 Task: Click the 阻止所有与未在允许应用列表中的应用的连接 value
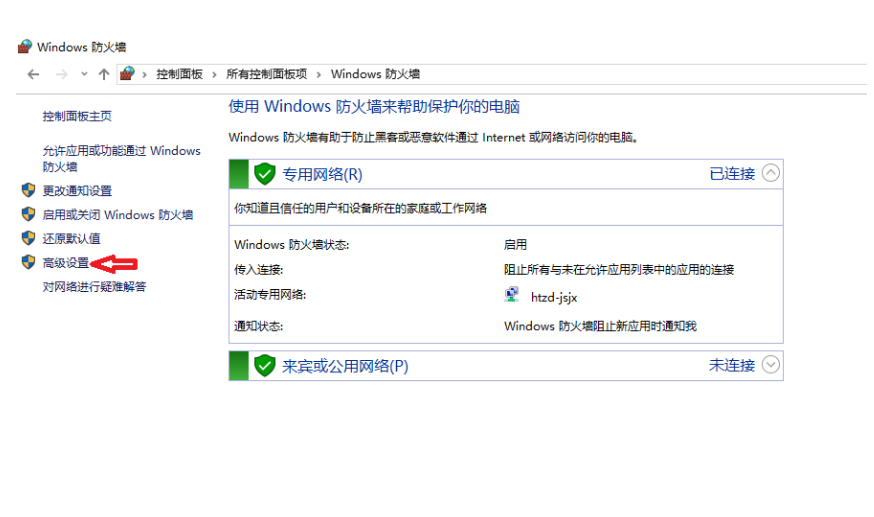point(619,270)
